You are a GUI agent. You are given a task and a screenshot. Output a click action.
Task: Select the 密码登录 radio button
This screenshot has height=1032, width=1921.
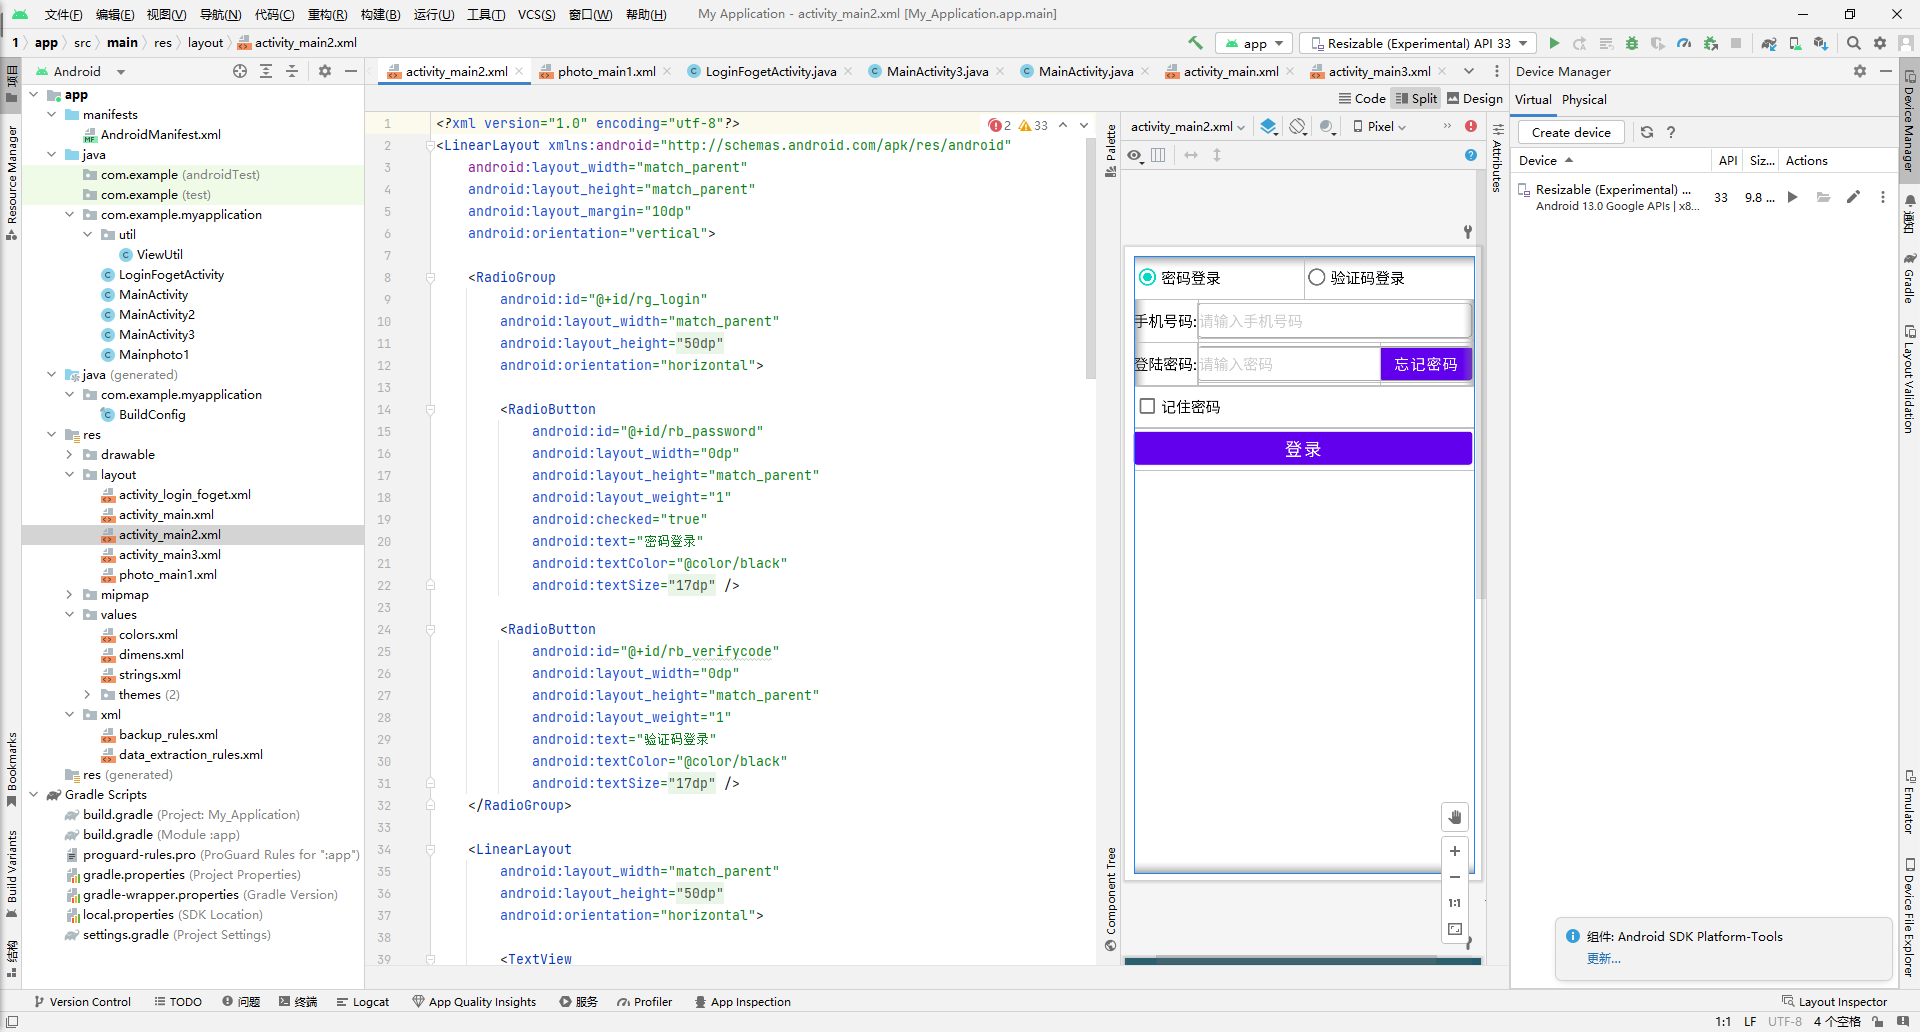[x=1148, y=278]
